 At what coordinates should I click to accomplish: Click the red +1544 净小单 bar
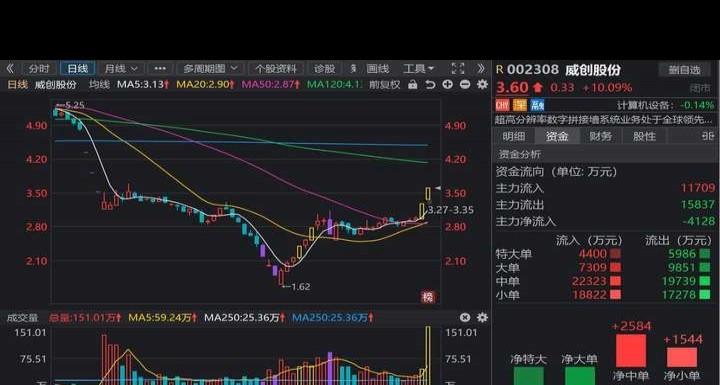tap(682, 357)
